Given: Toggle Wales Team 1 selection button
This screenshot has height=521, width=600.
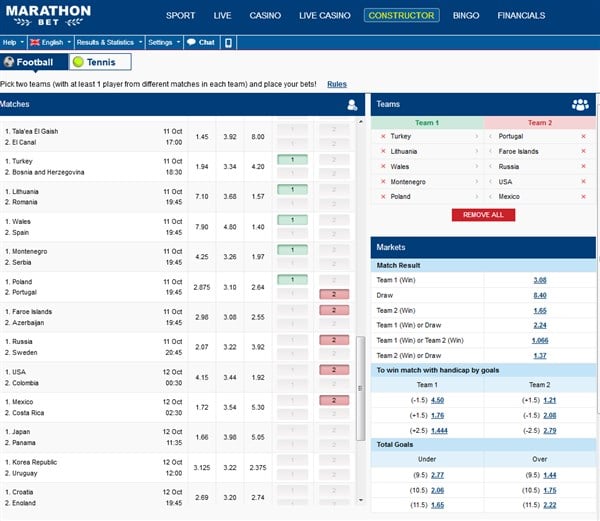Looking at the screenshot, I should pos(292,220).
